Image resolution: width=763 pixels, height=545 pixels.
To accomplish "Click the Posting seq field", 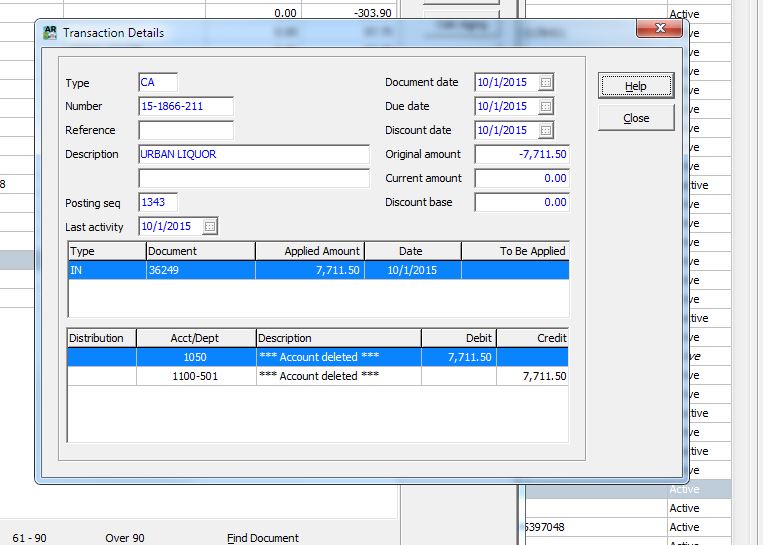I will coord(158,203).
